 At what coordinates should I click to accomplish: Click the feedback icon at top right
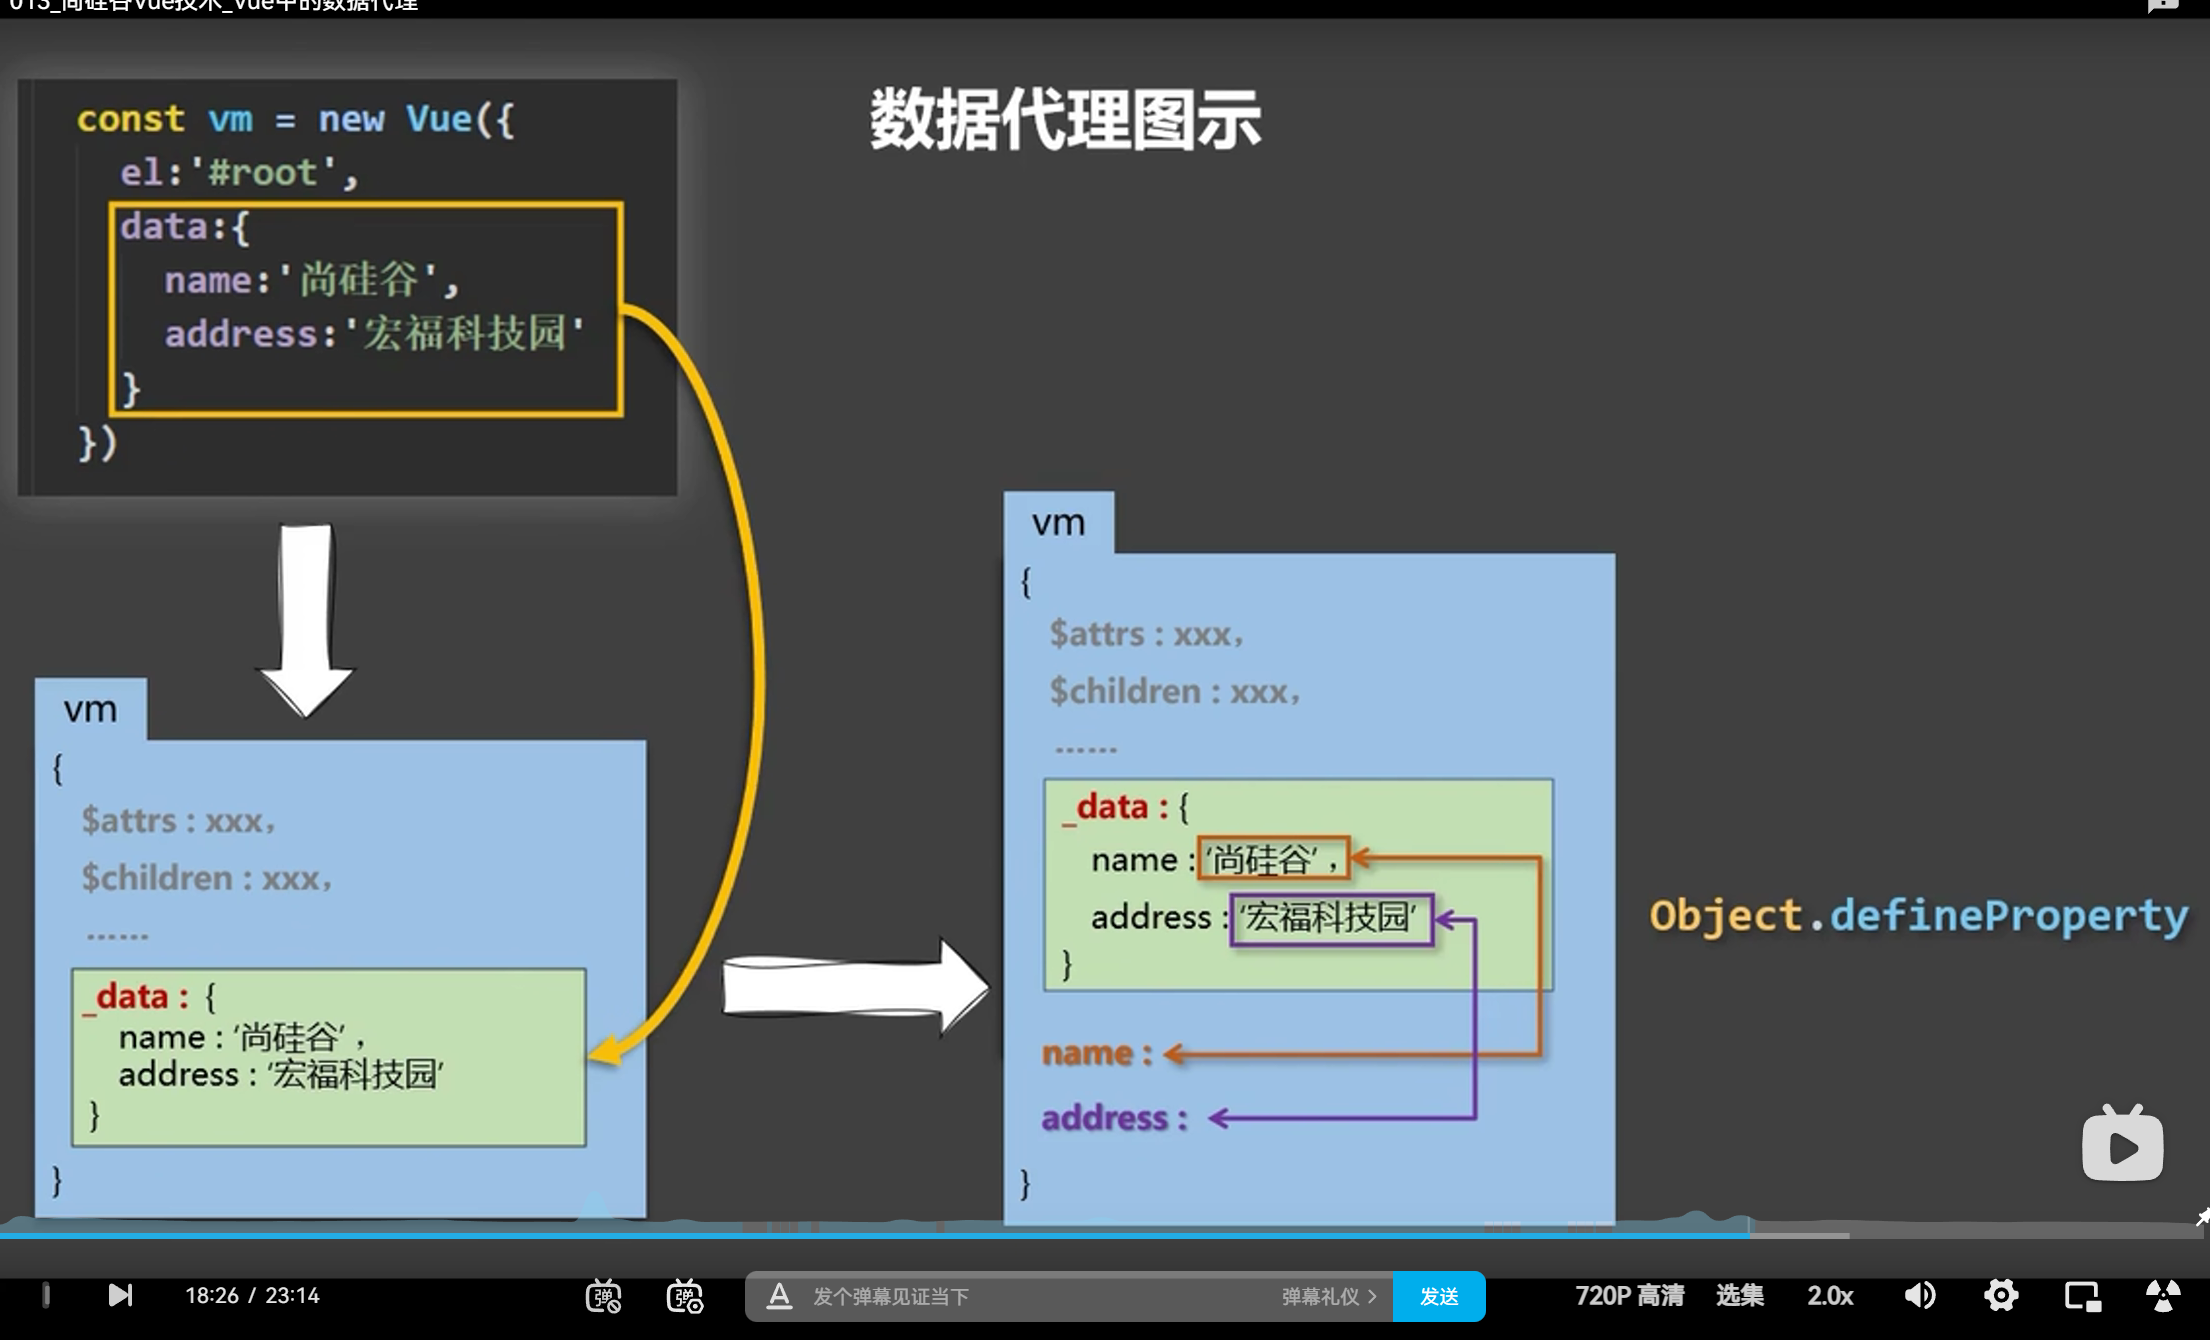(2162, 6)
